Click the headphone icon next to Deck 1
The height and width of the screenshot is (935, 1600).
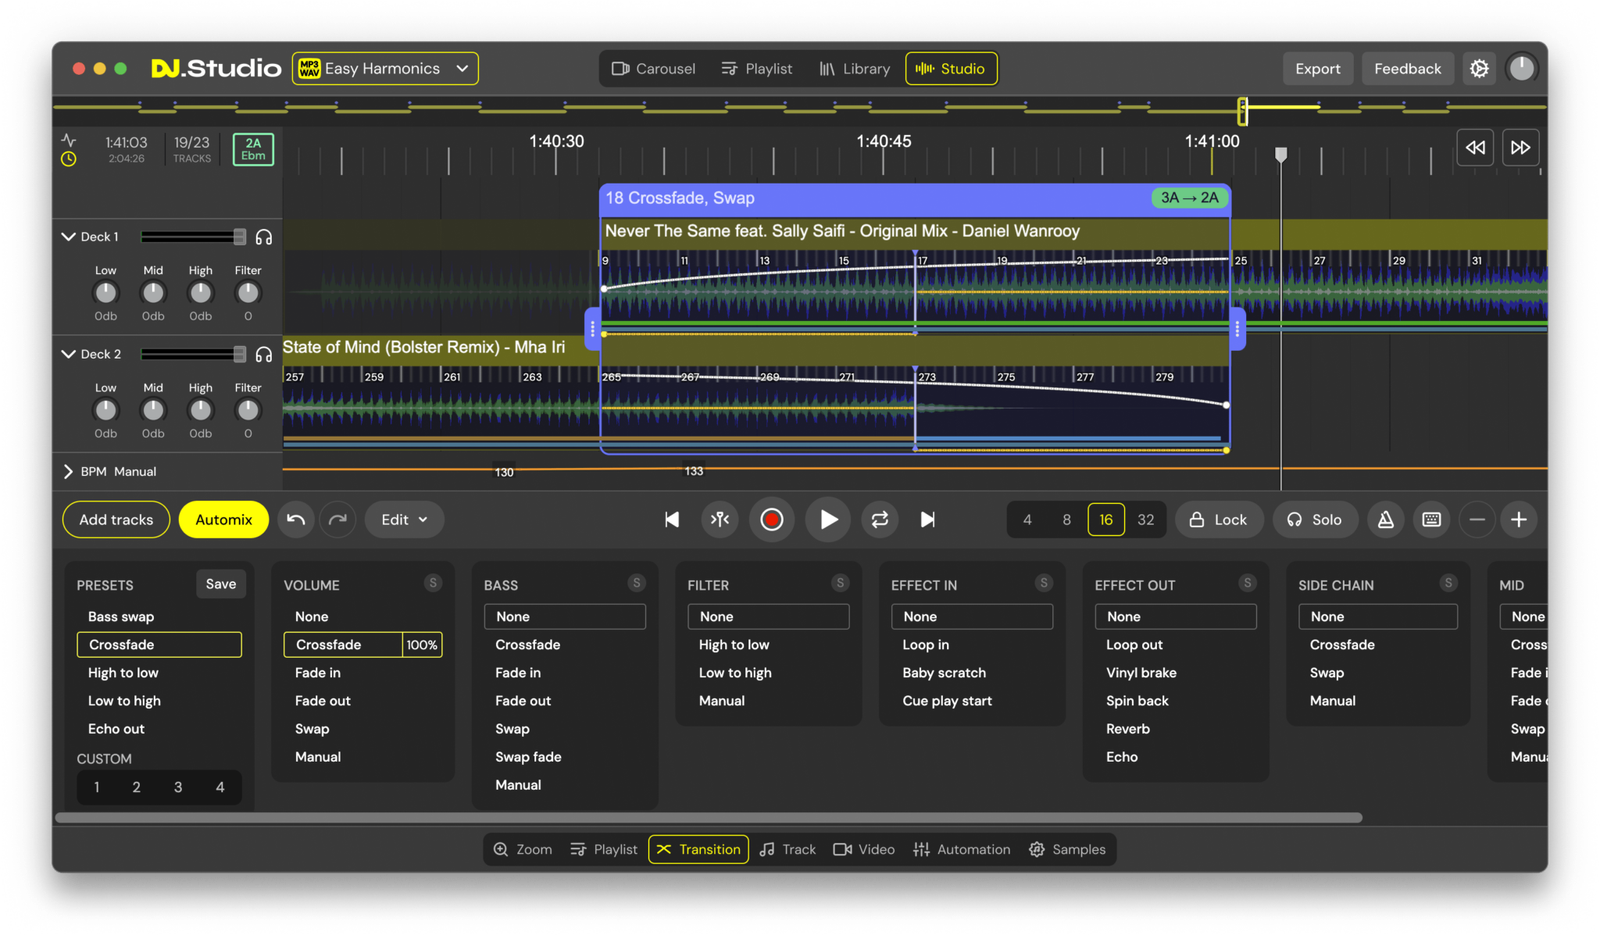263,236
